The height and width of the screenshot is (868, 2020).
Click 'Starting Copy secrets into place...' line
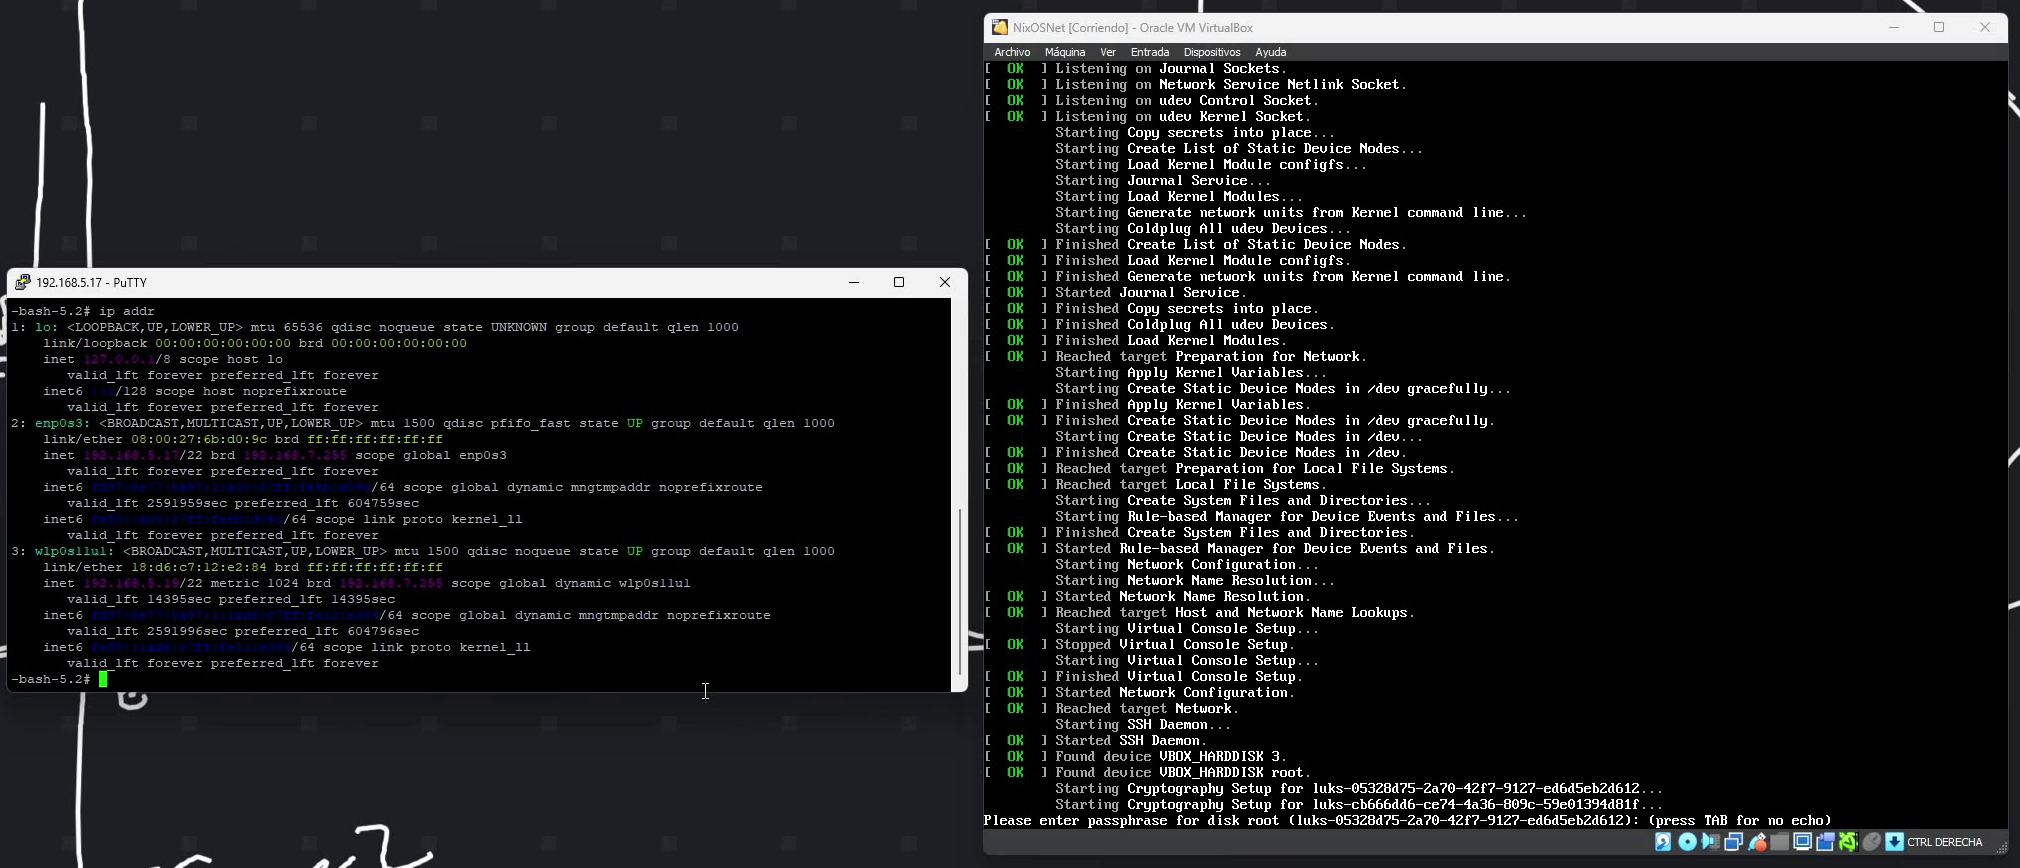1195,133
